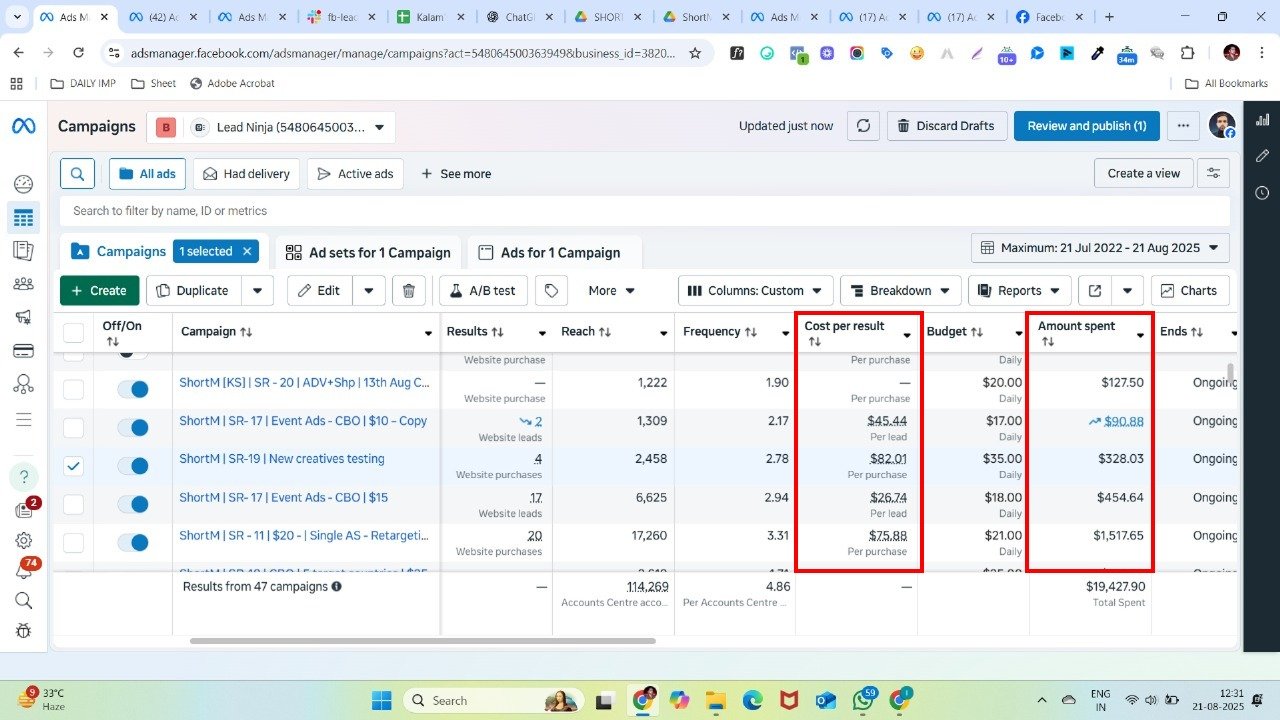Check the SR-17 Event Ads CBO $15 checkbox
Viewport: 1280px width, 720px height.
pos(74,504)
